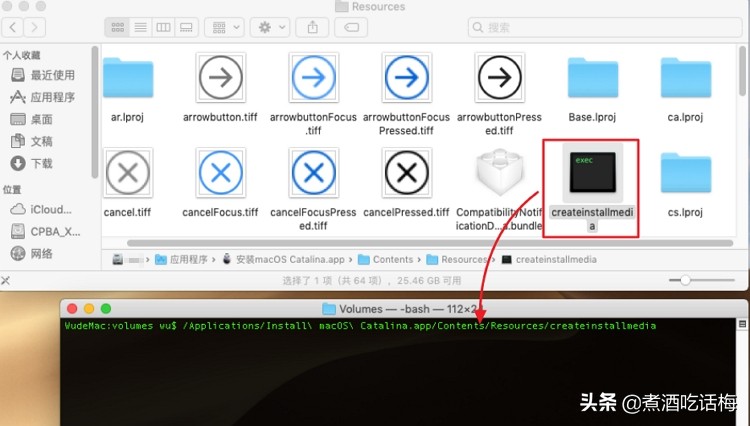Go back in Finder history
The width and height of the screenshot is (750, 426).
[13, 27]
